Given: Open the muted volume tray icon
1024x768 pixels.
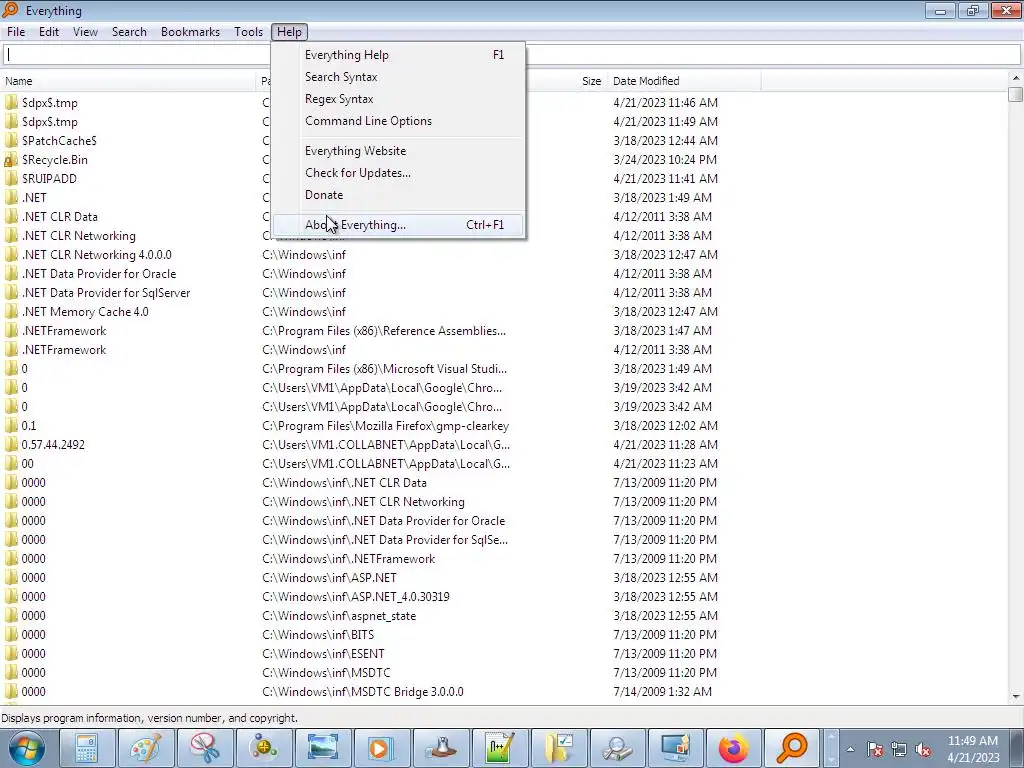Looking at the screenshot, I should (x=923, y=750).
